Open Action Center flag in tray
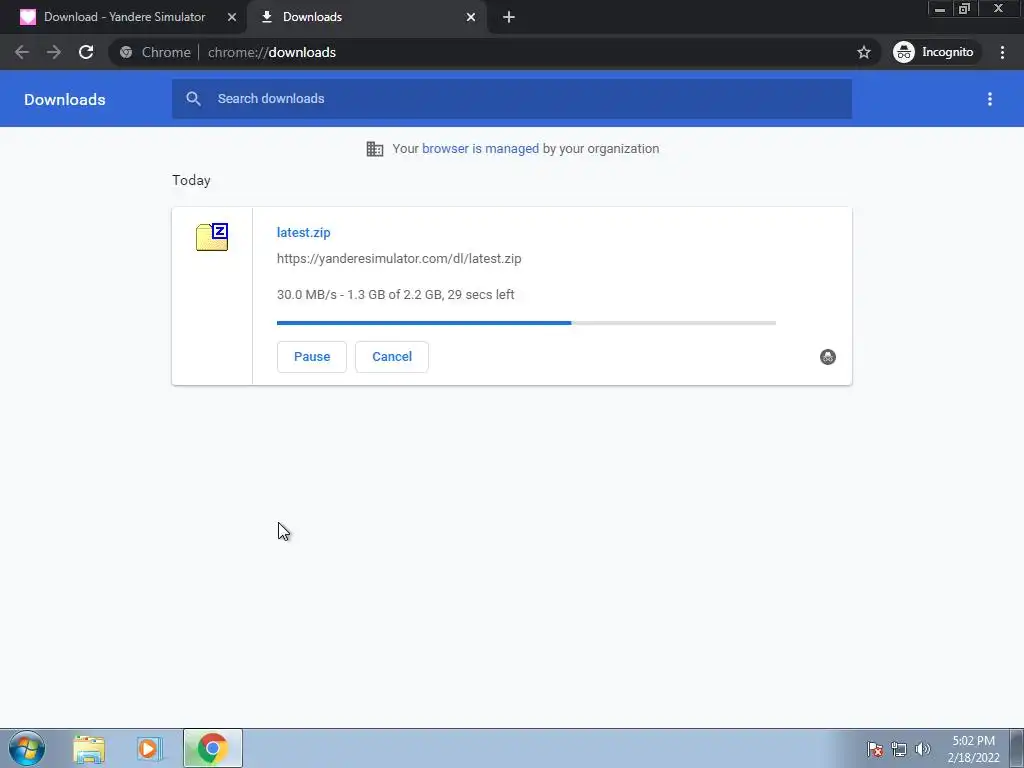The height and width of the screenshot is (768, 1024). [875, 749]
